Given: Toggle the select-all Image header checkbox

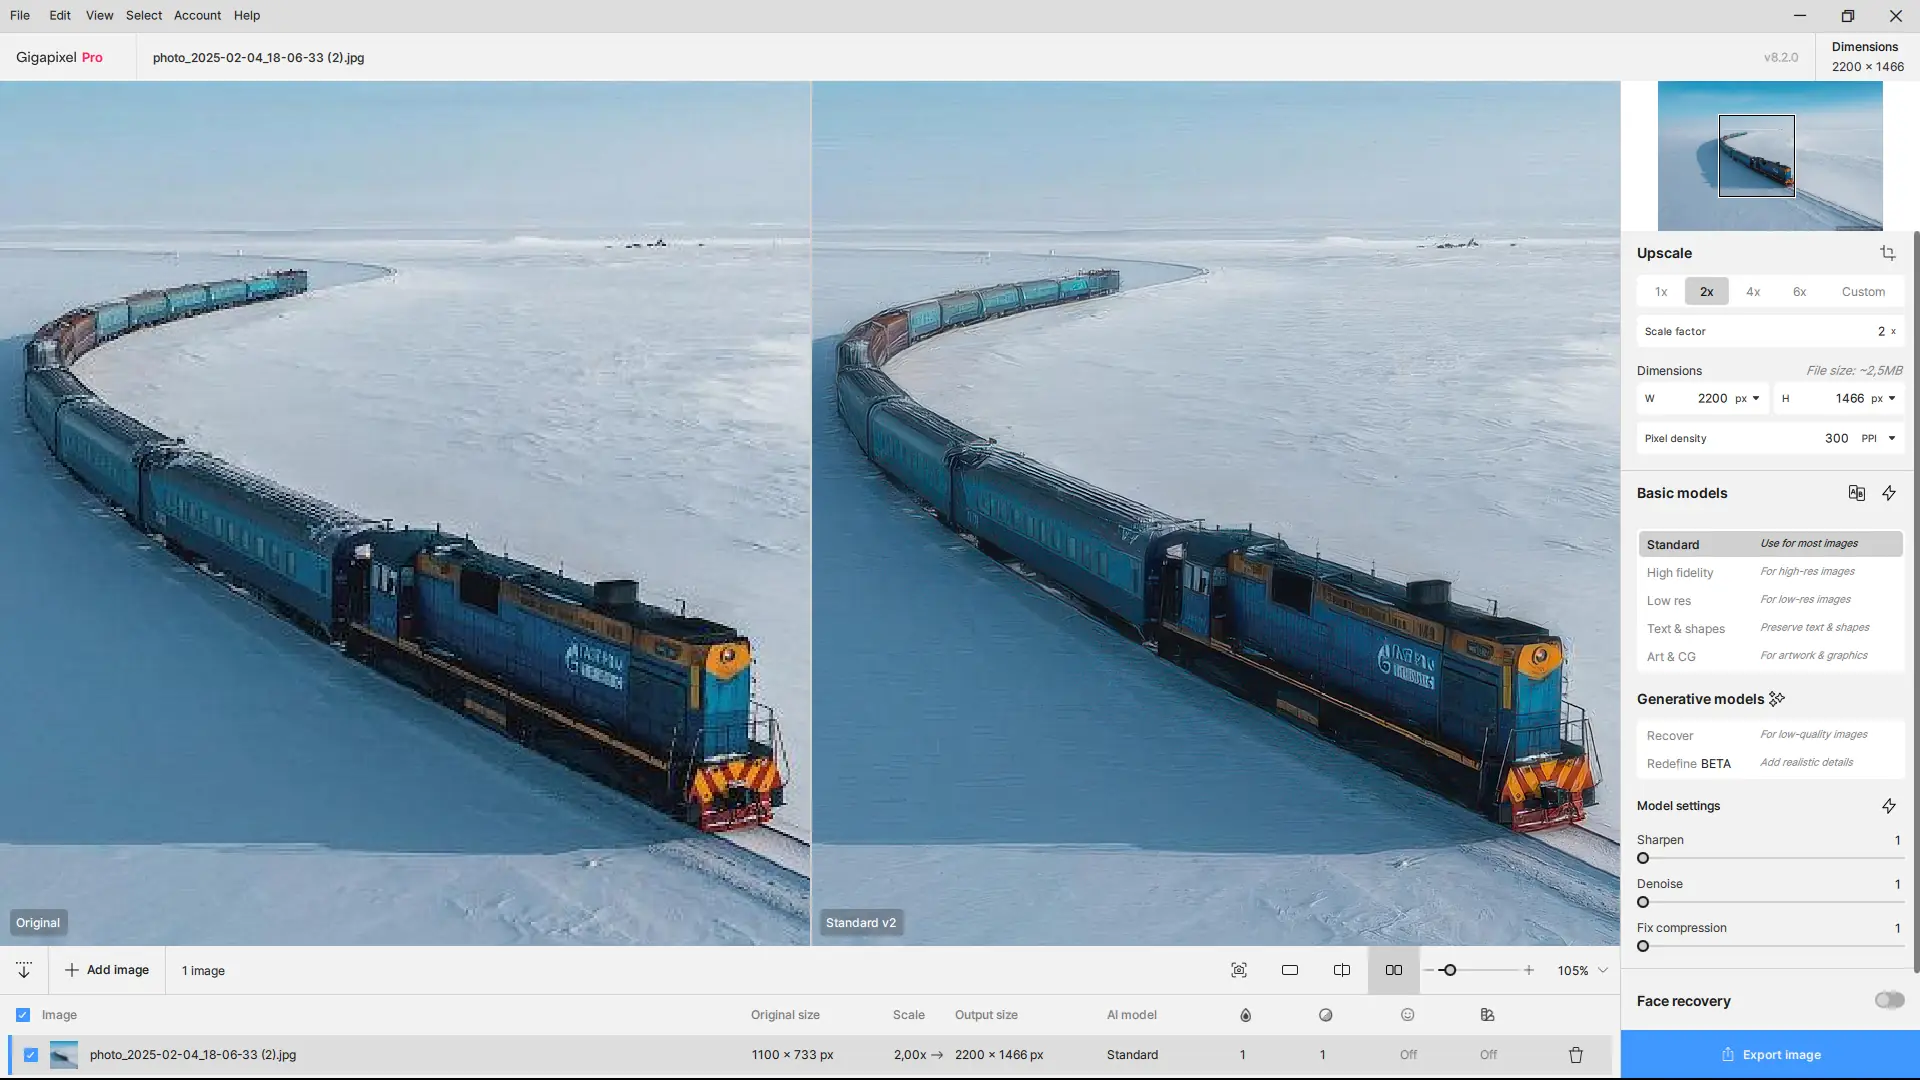Looking at the screenshot, I should point(23,1015).
